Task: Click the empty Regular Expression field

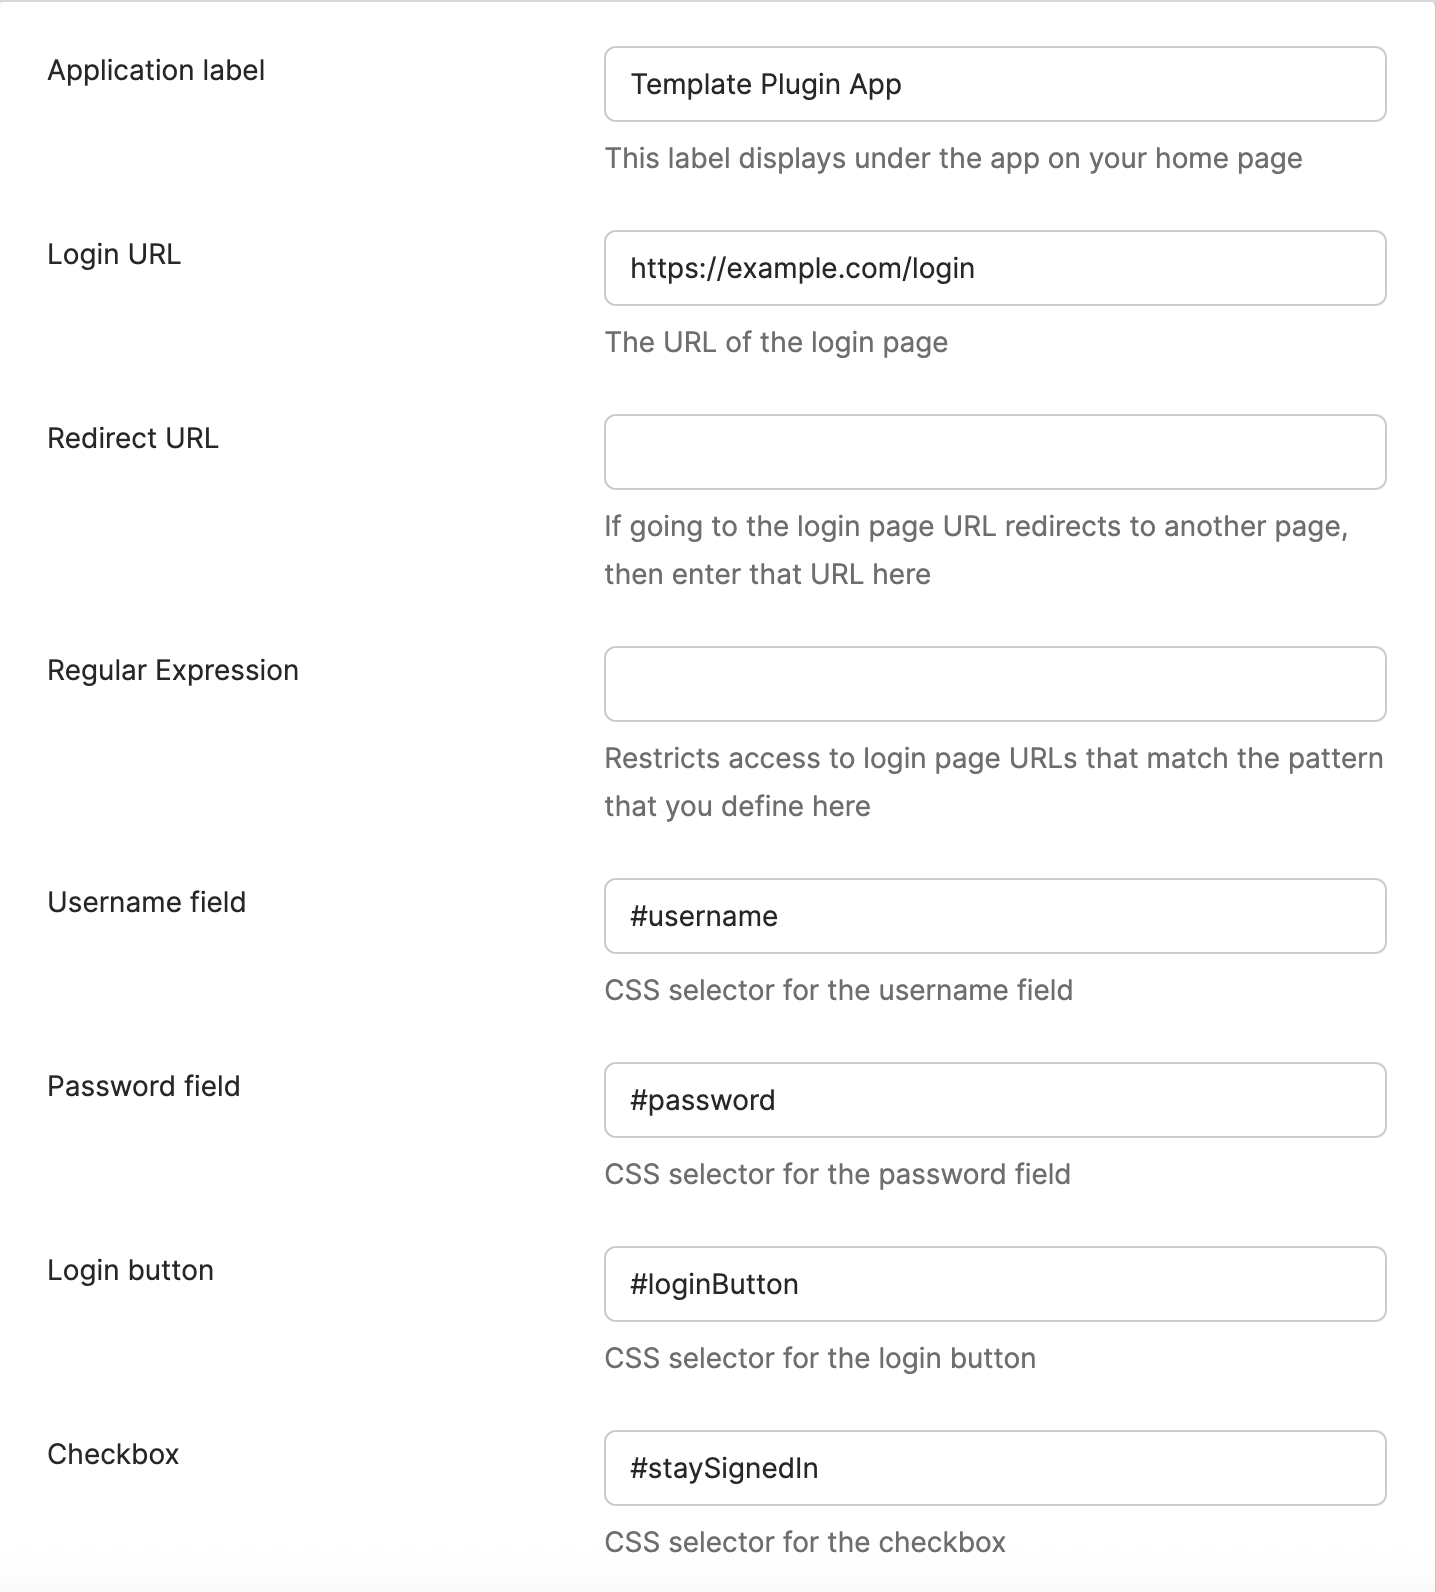Action: tap(994, 684)
